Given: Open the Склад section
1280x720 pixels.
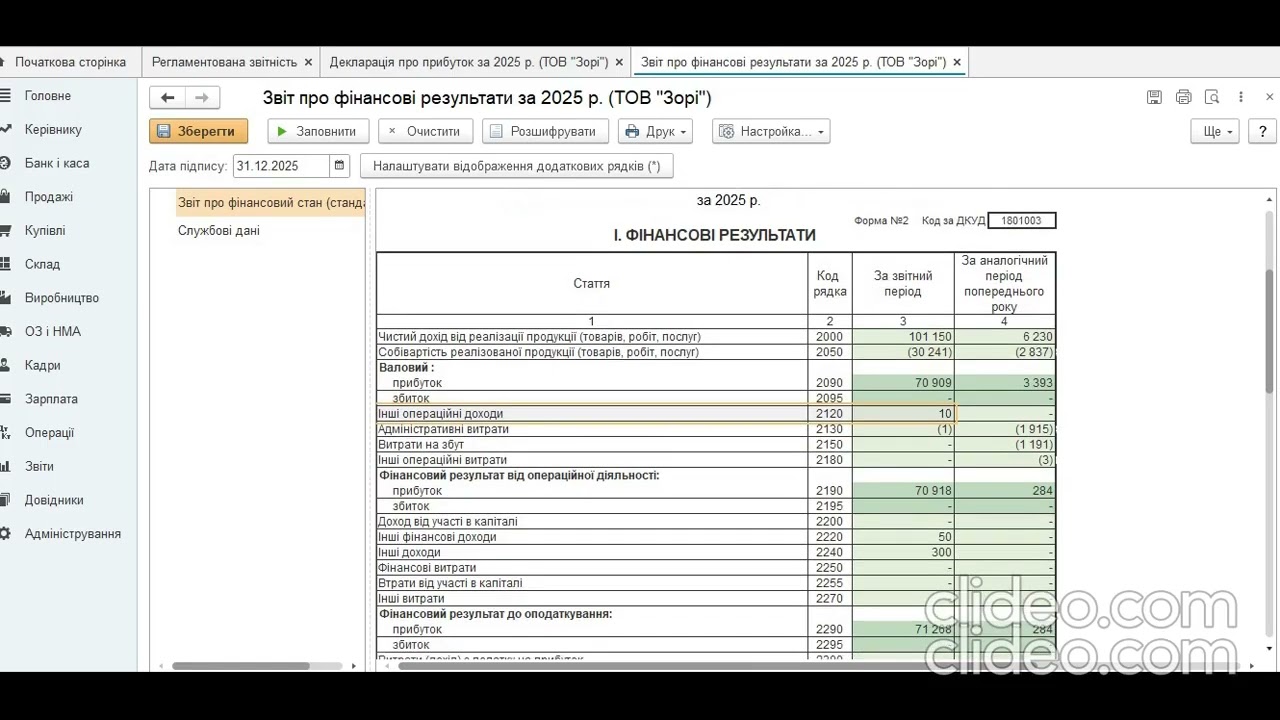Looking at the screenshot, I should tap(42, 265).
